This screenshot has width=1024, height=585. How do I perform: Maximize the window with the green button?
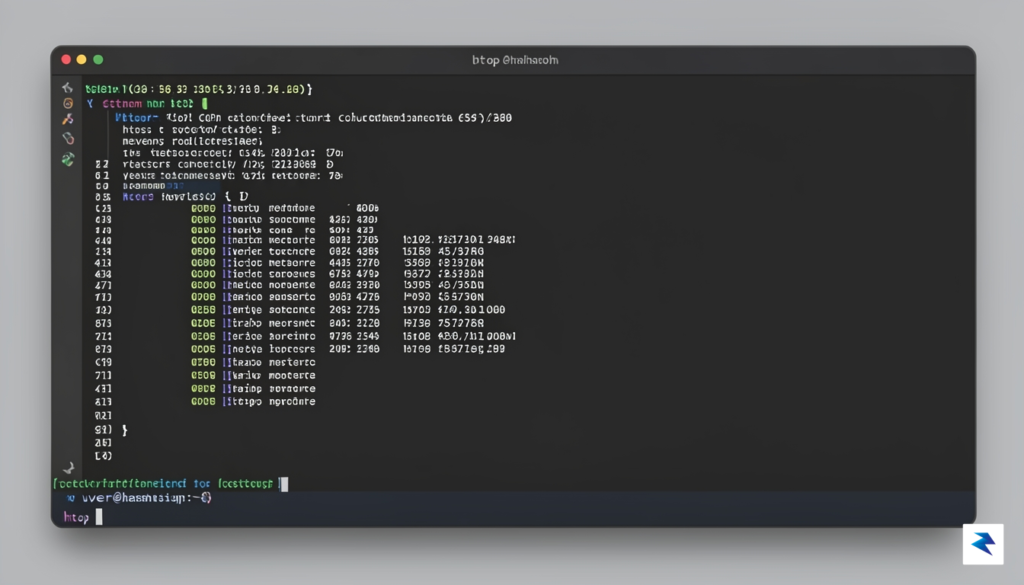coord(98,59)
